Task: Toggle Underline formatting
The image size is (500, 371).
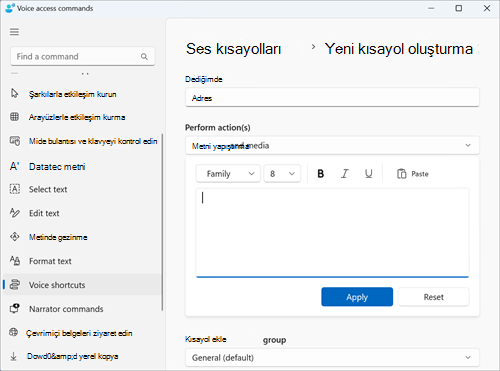Action: point(368,174)
